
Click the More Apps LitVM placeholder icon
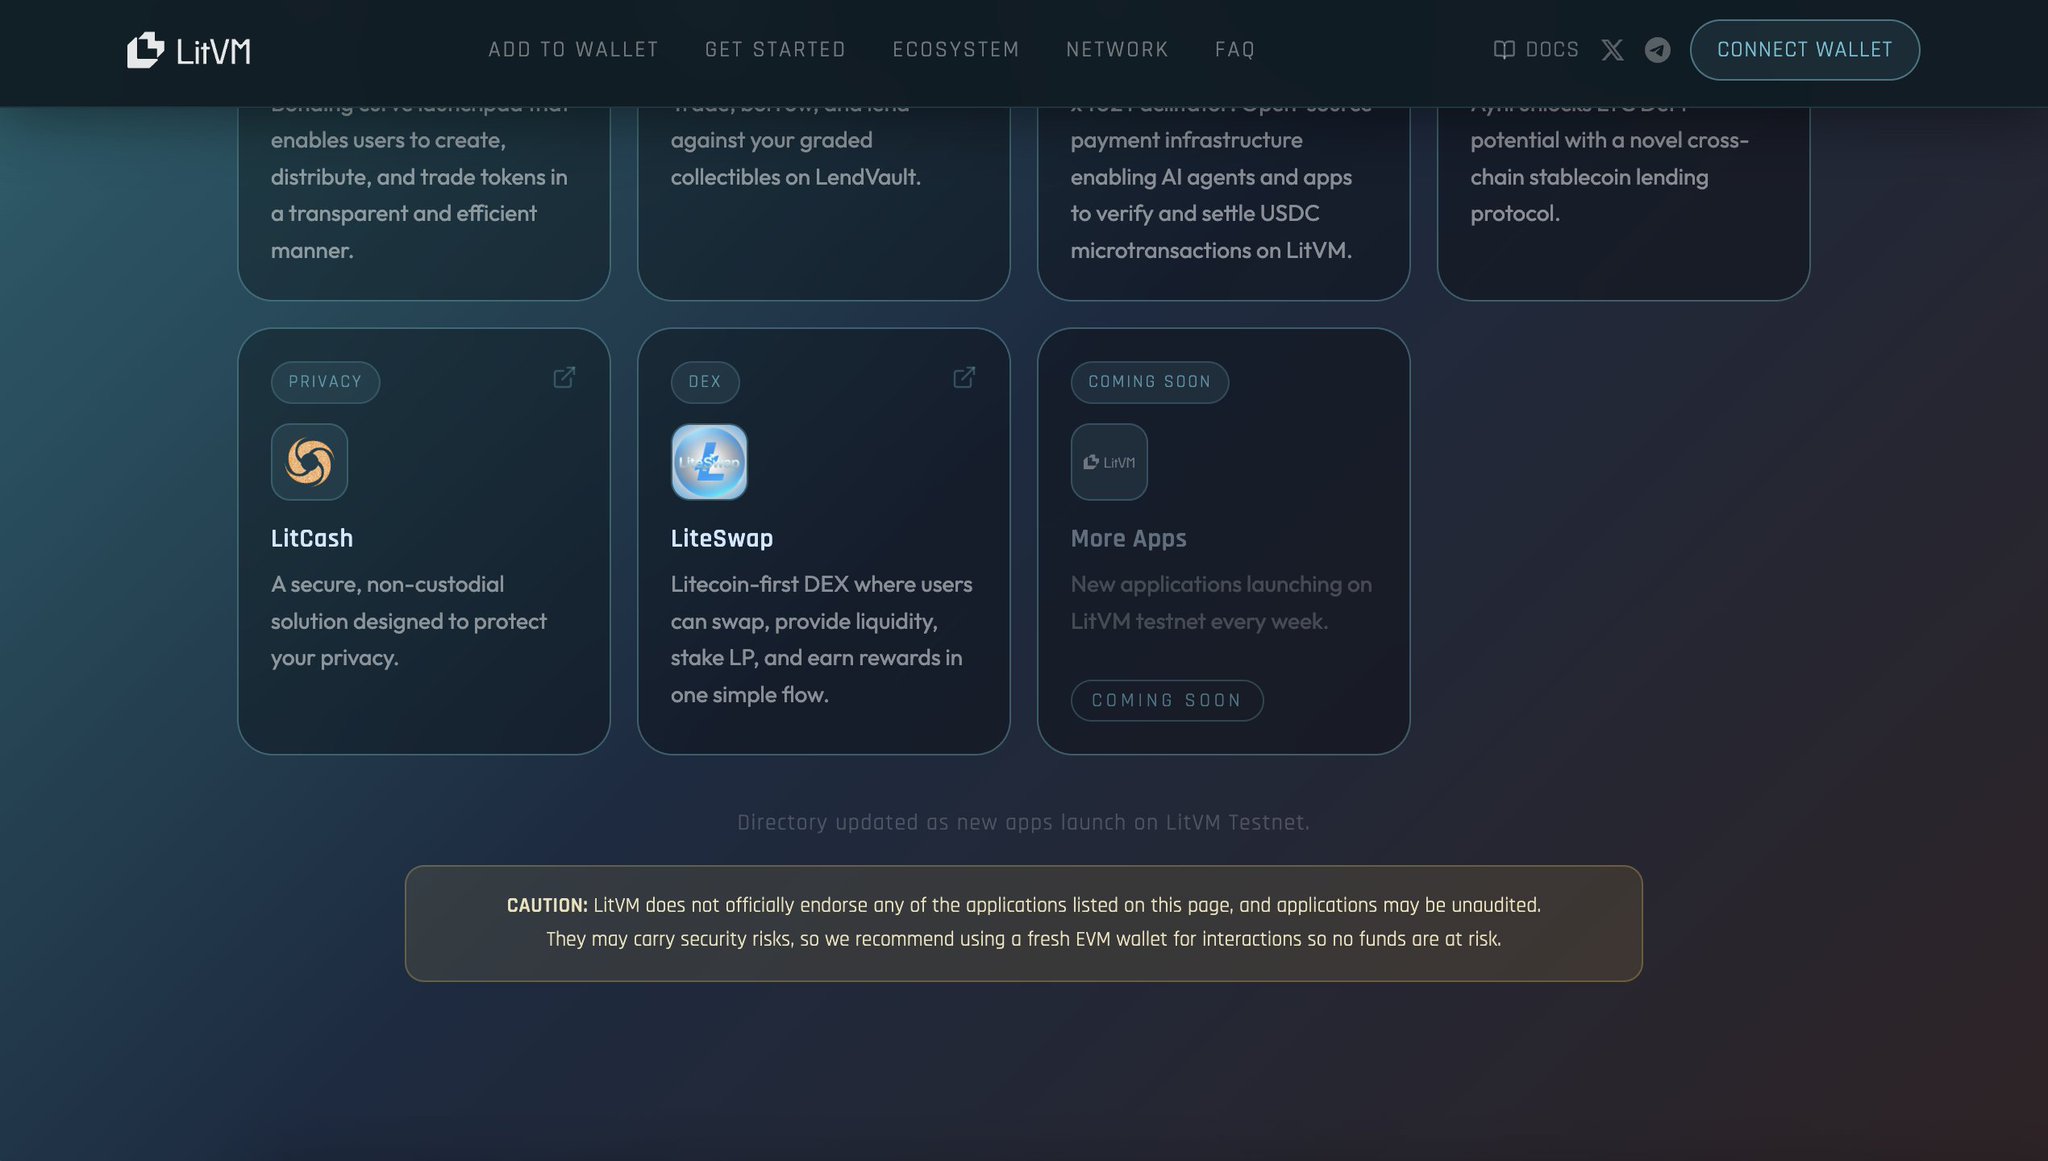point(1109,462)
